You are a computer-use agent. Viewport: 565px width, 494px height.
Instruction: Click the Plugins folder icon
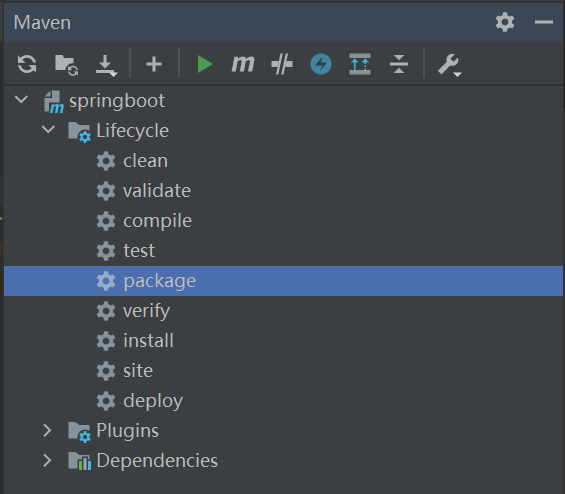click(x=80, y=432)
